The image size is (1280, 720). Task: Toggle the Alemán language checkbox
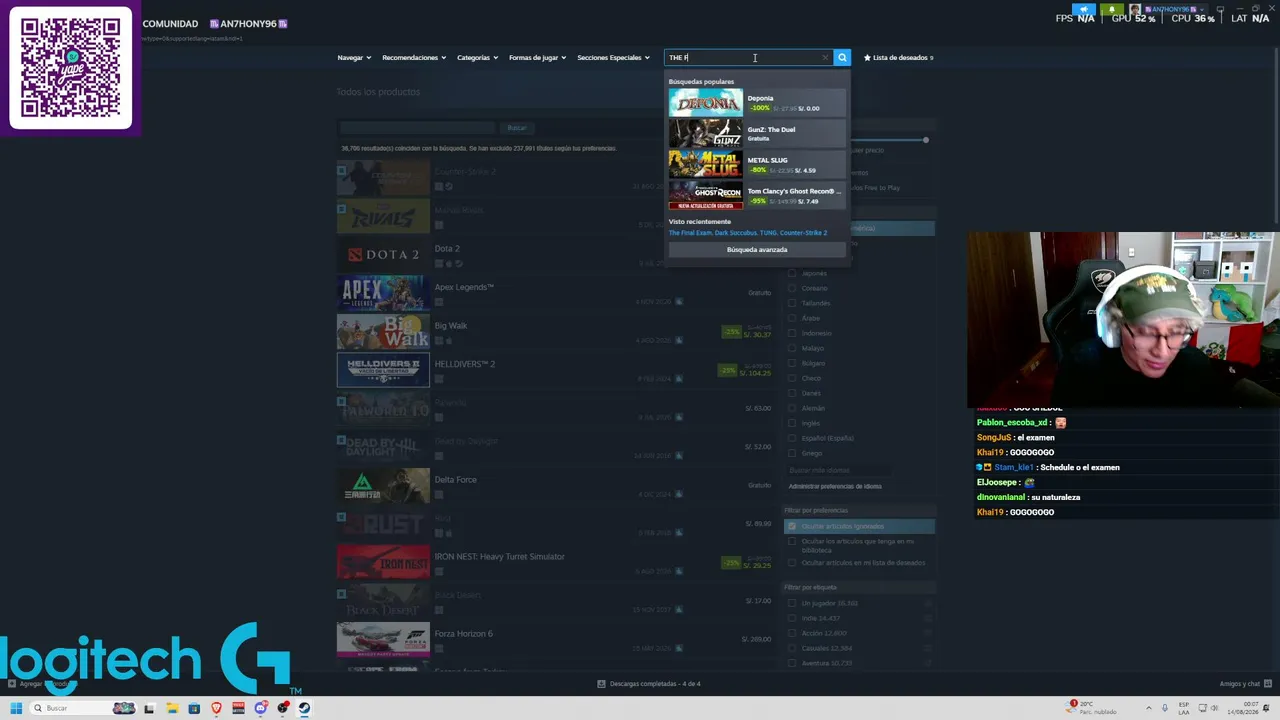(792, 408)
